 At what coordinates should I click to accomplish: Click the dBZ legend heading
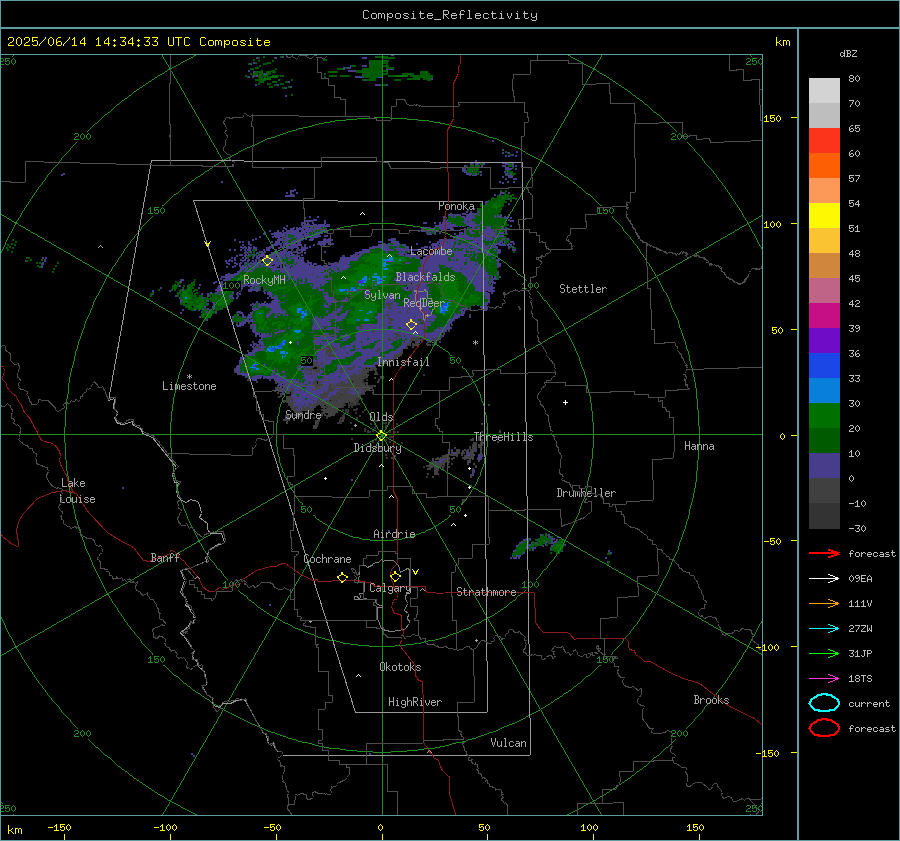848,53
